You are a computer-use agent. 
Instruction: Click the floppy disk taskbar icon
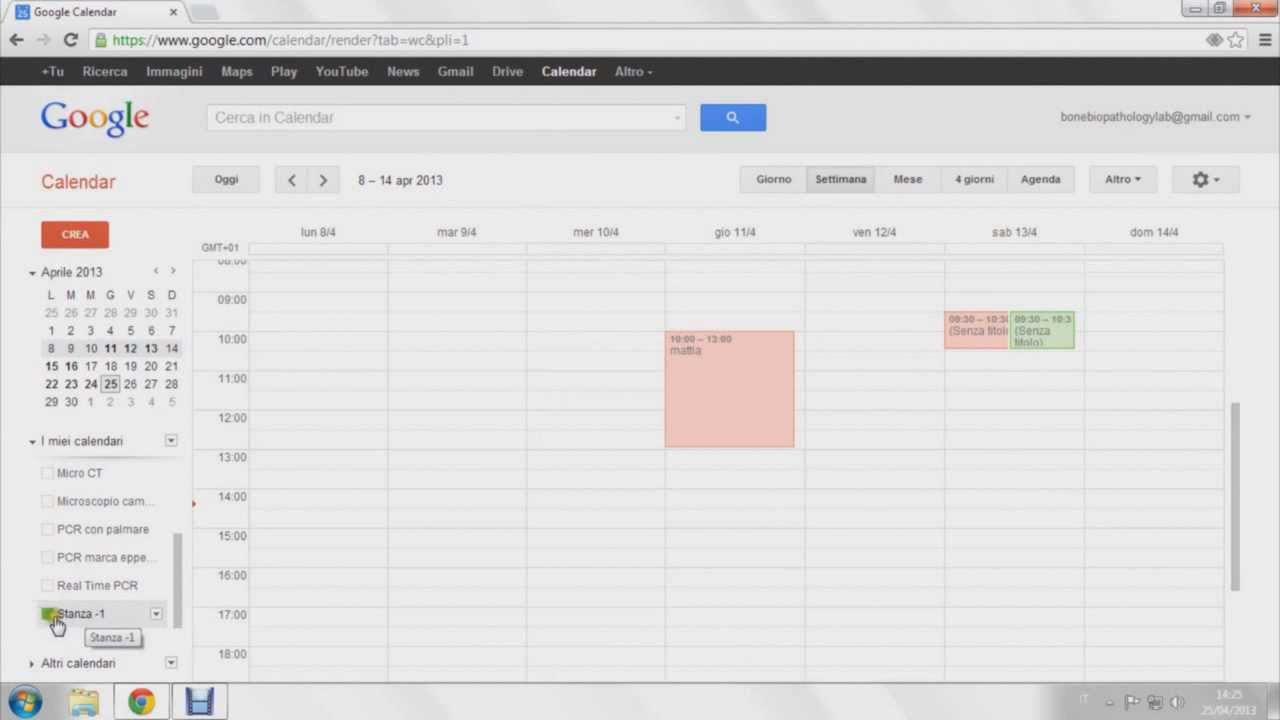click(x=199, y=701)
